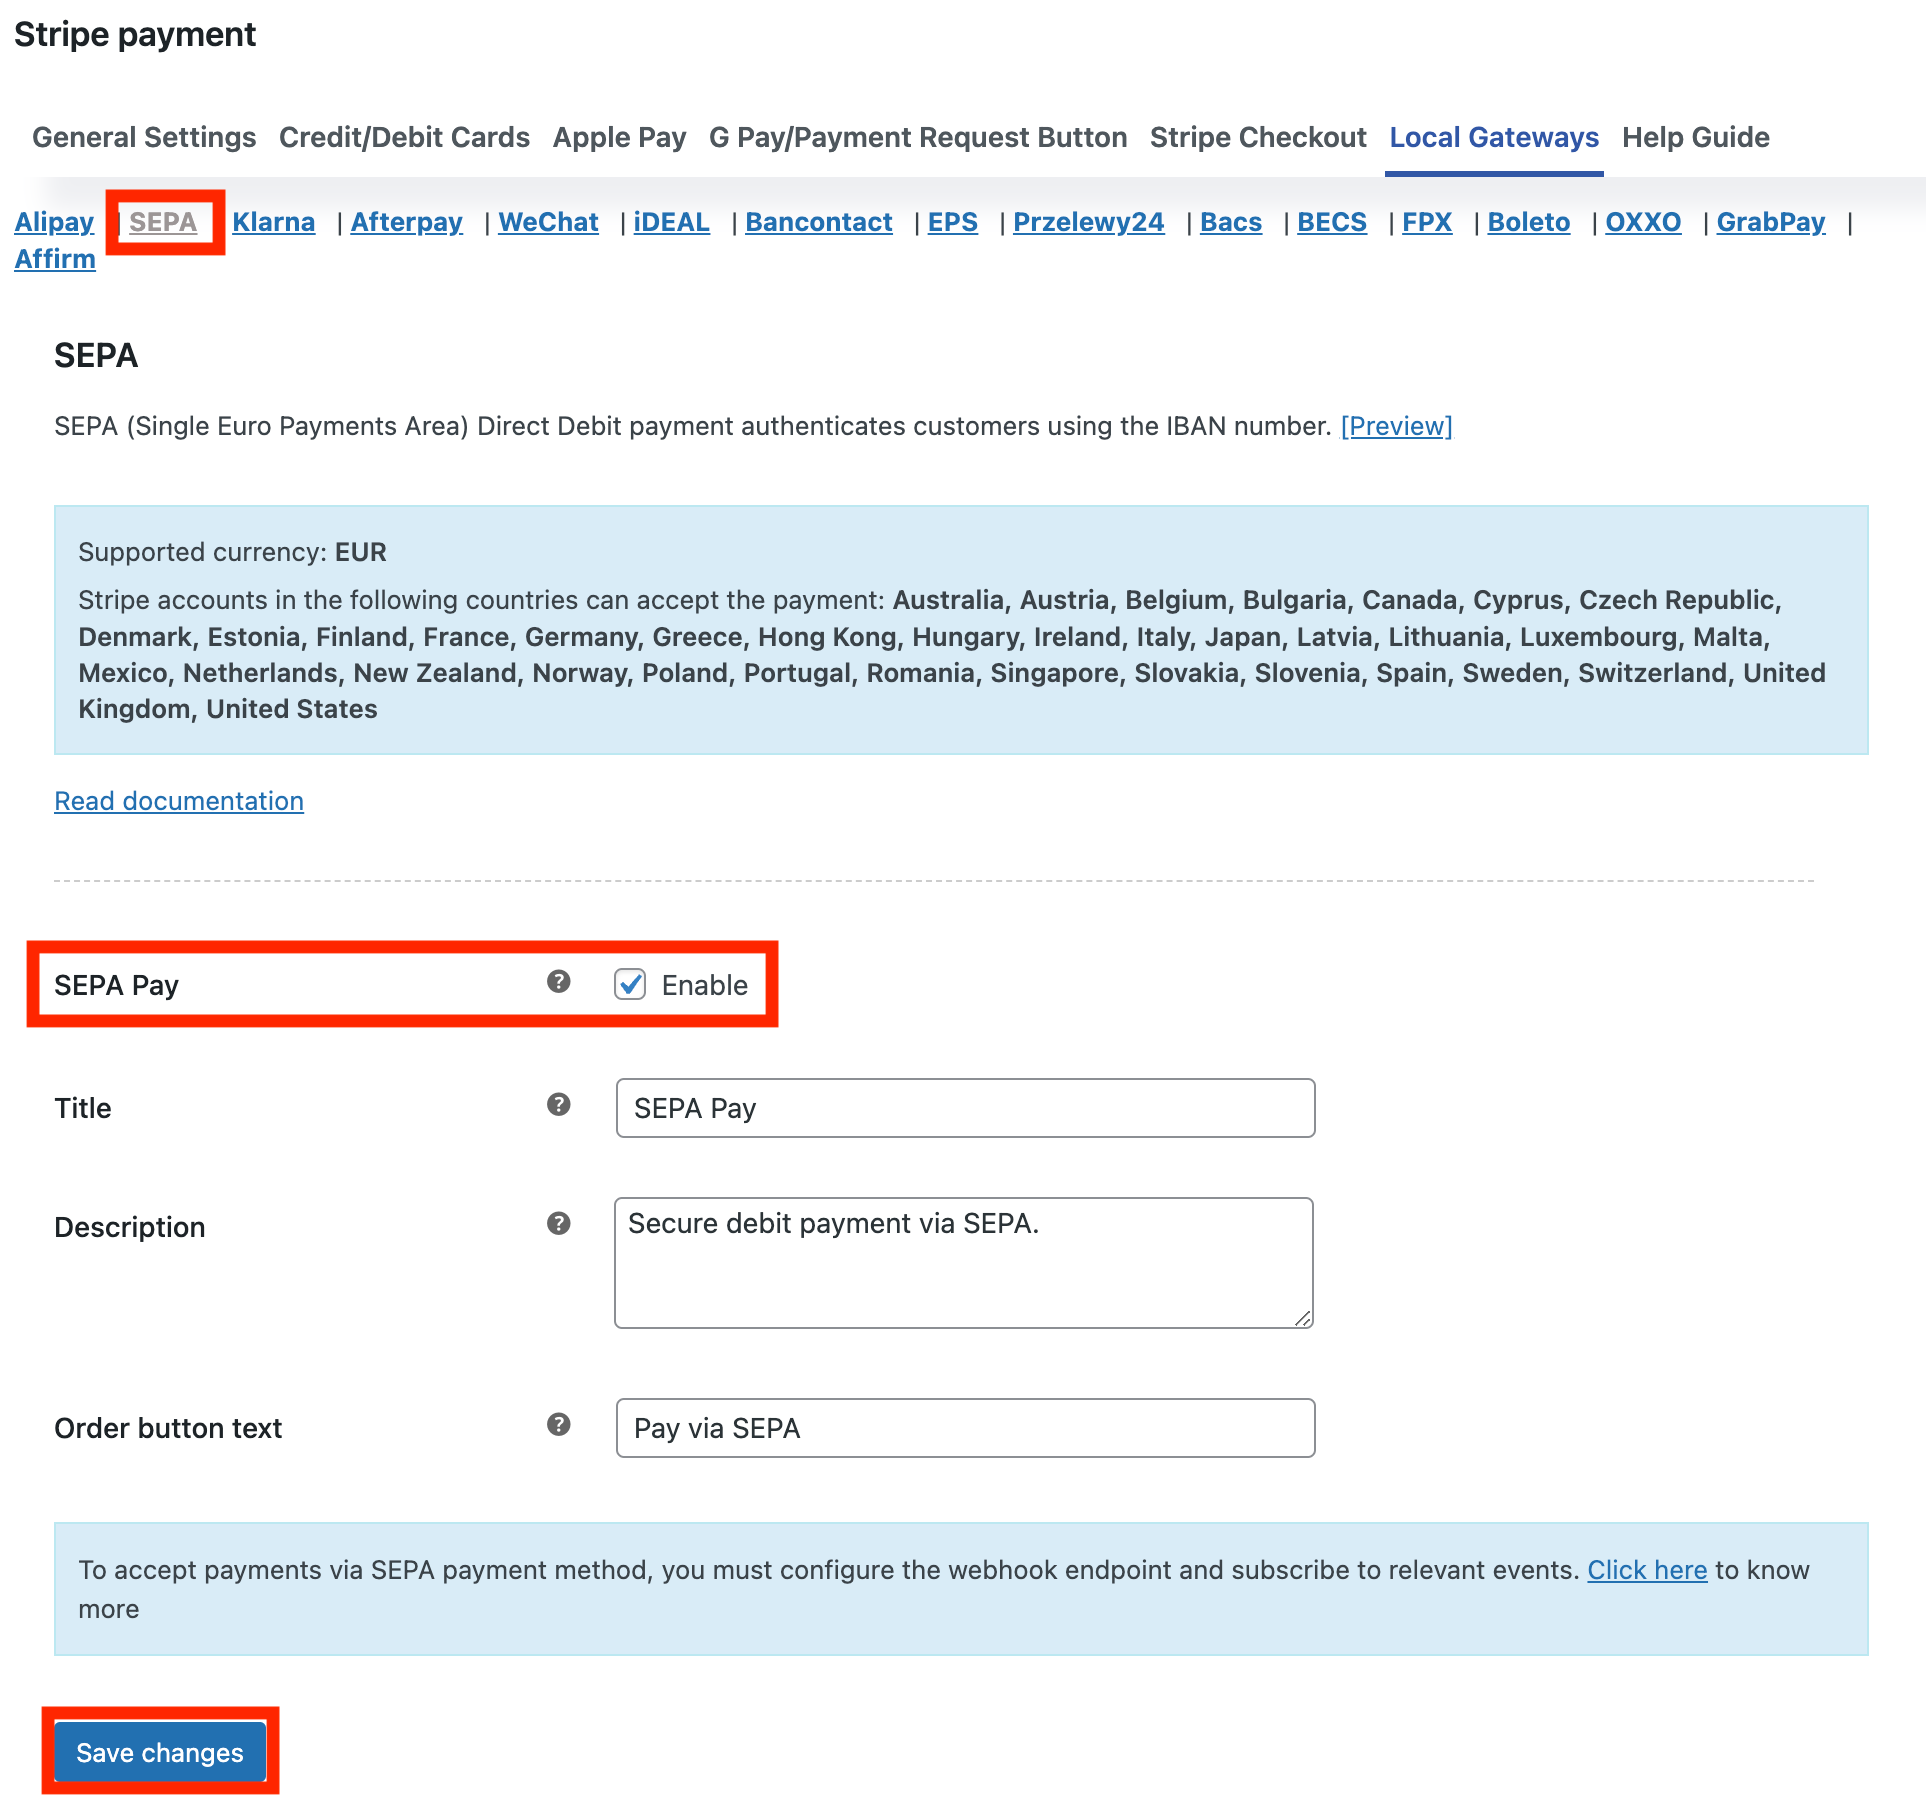
Task: Click the help icon beside Order button text
Action: point(558,1424)
